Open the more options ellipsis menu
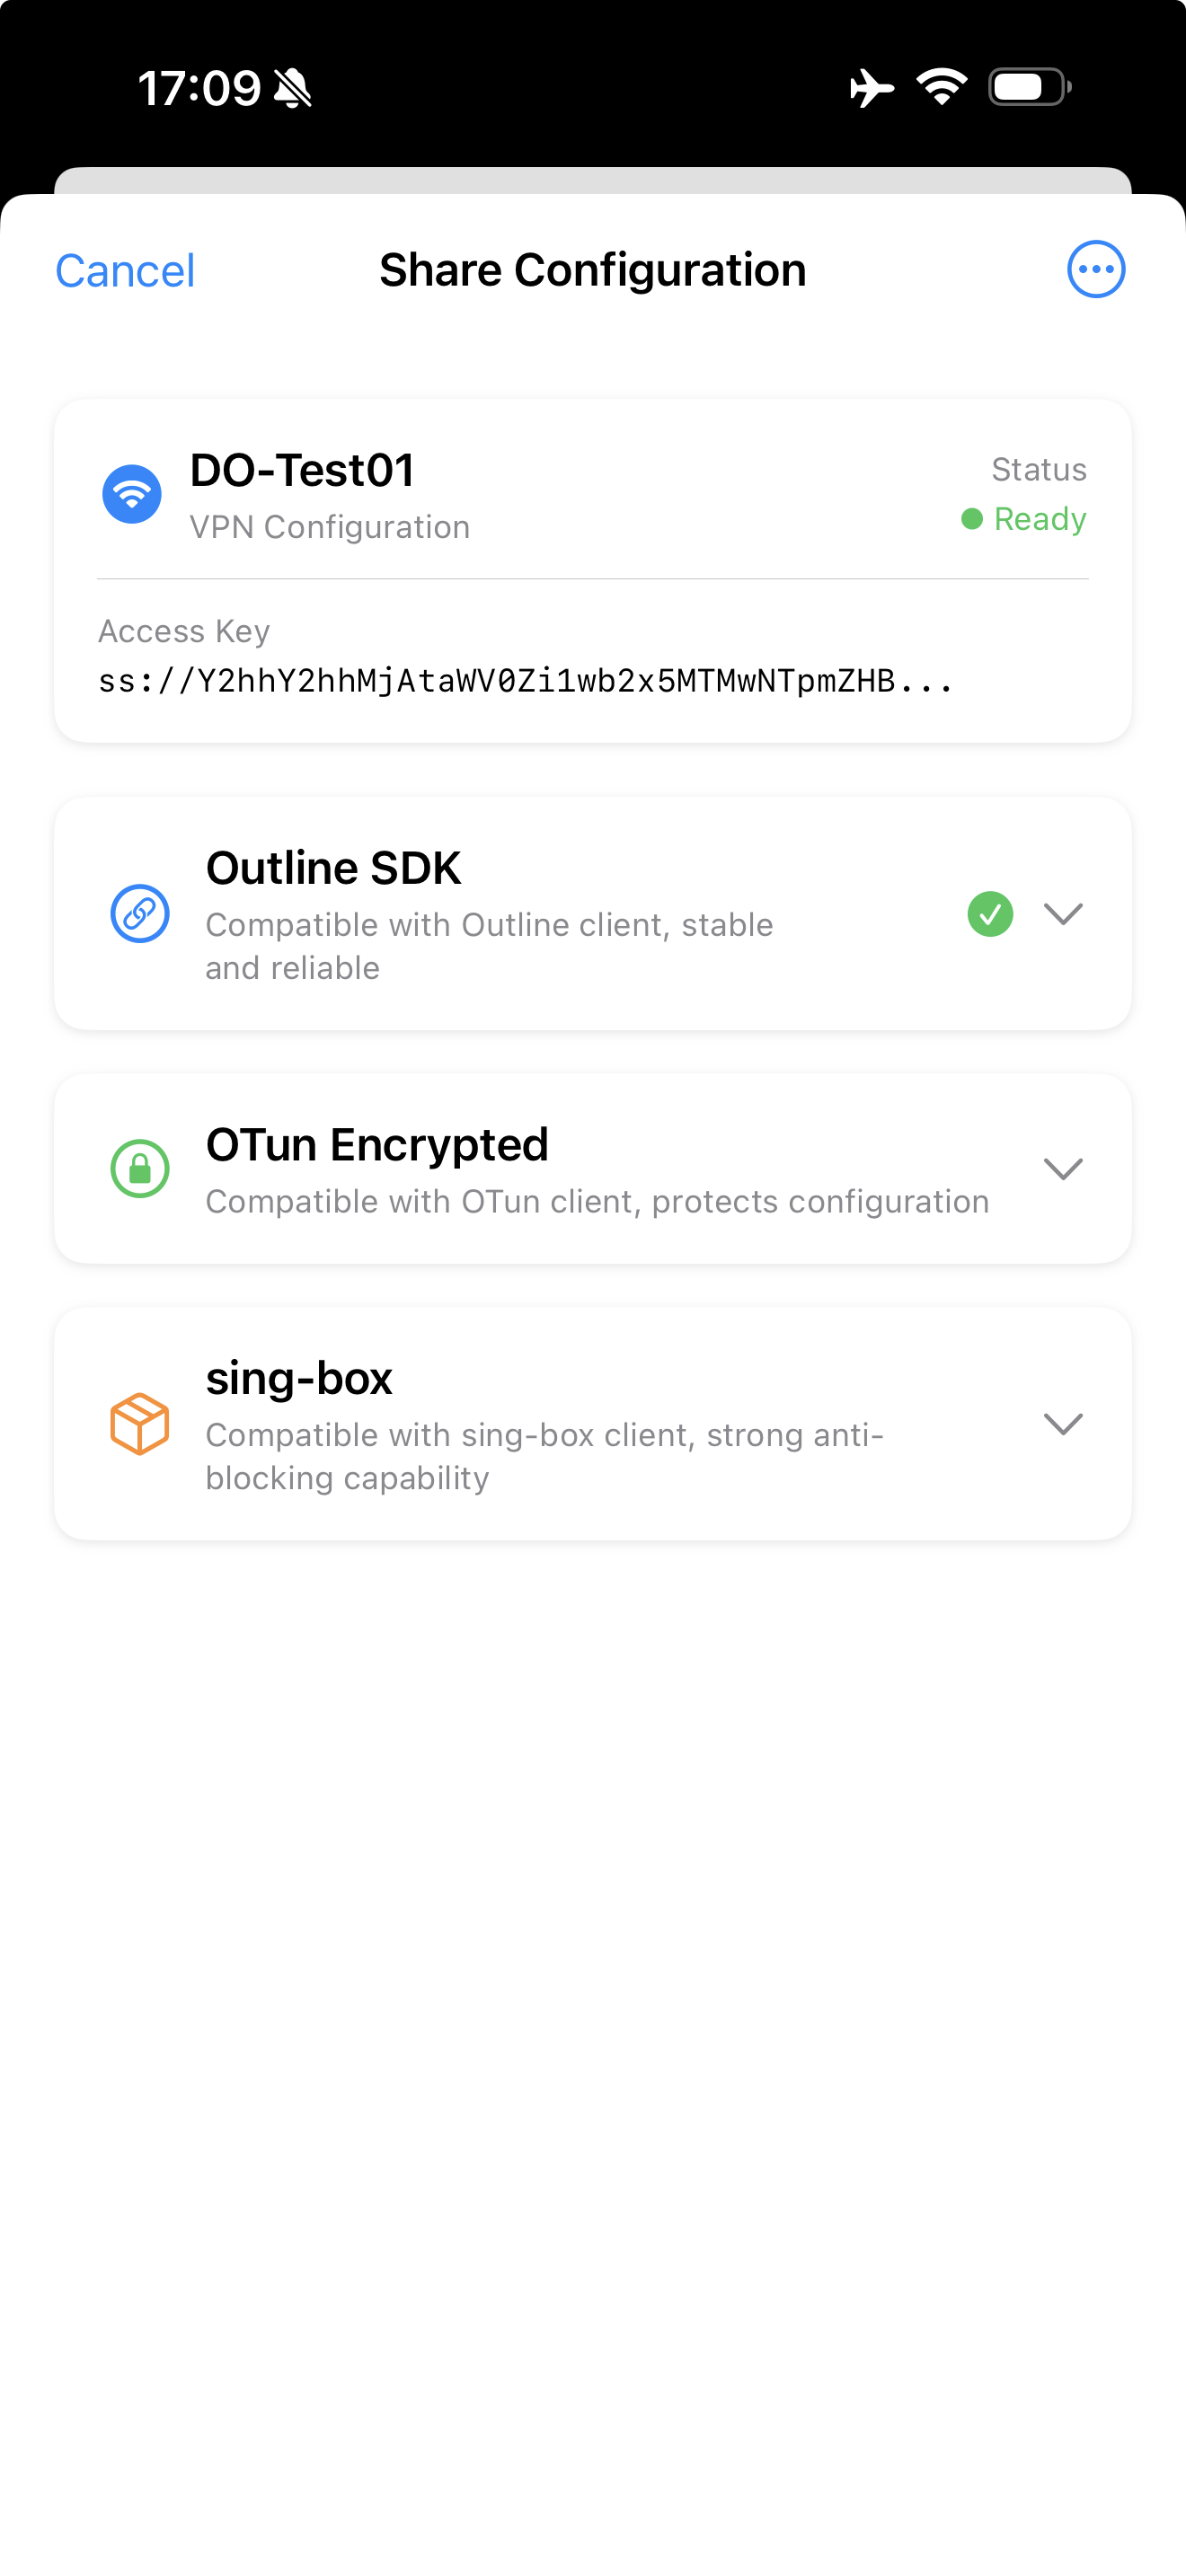 (1096, 269)
